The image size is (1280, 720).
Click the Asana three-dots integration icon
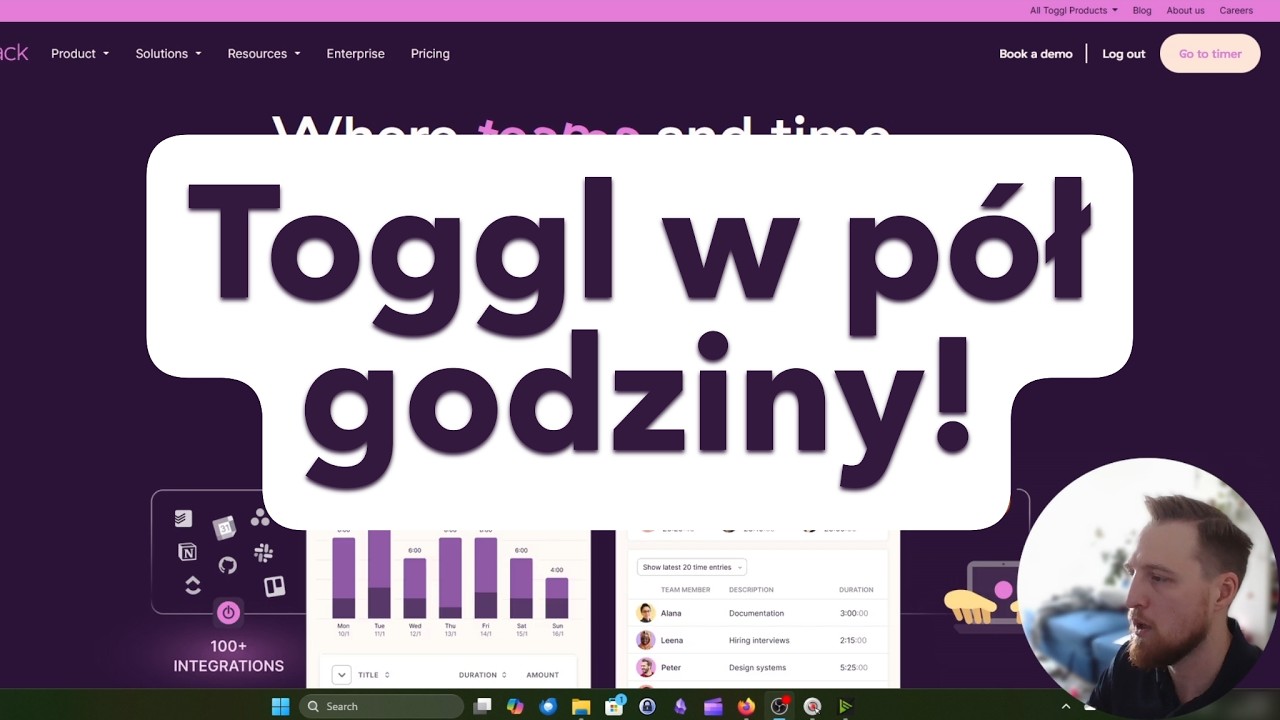click(x=260, y=517)
